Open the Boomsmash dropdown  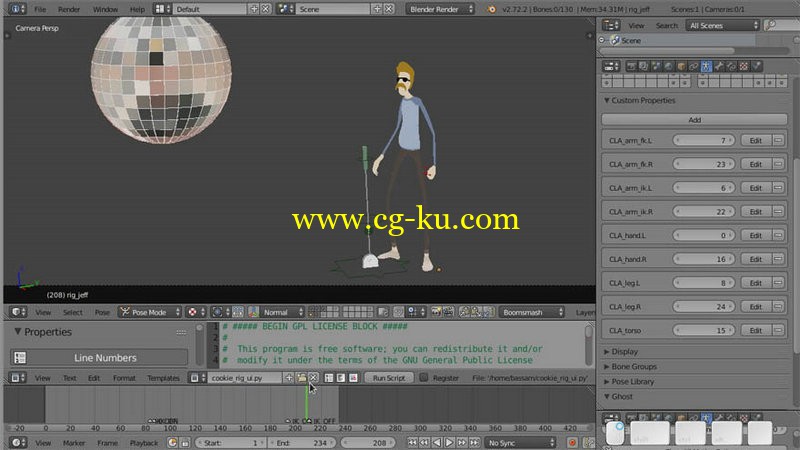click(x=532, y=312)
